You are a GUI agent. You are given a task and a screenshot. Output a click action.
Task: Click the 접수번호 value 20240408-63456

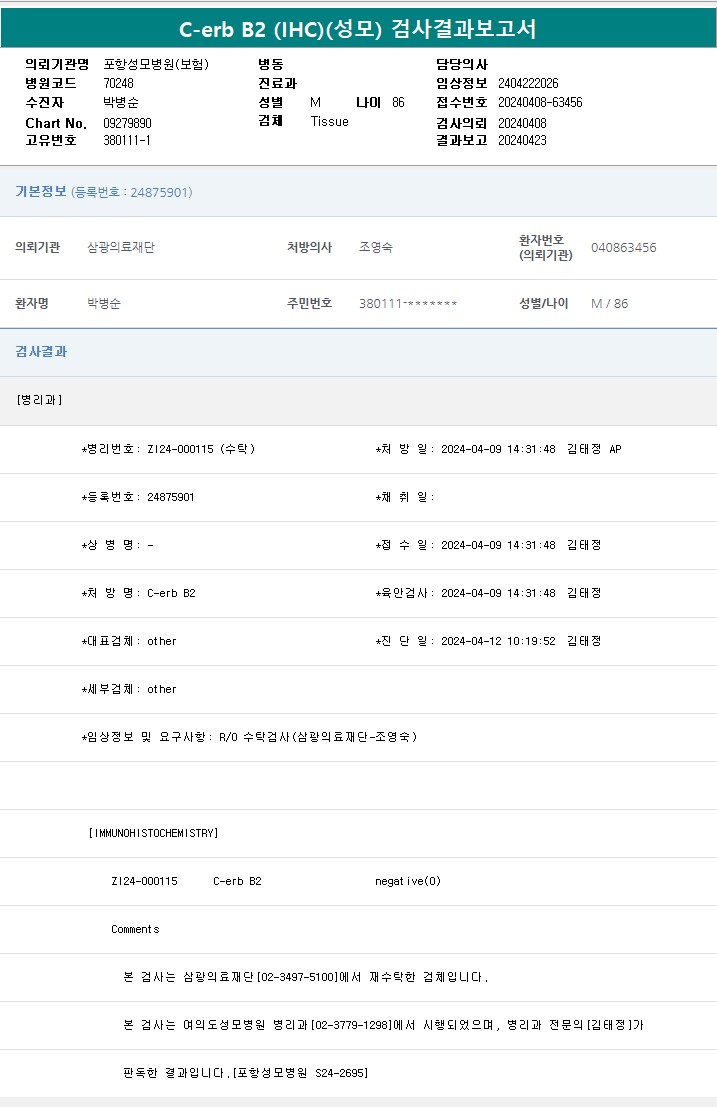540,102
